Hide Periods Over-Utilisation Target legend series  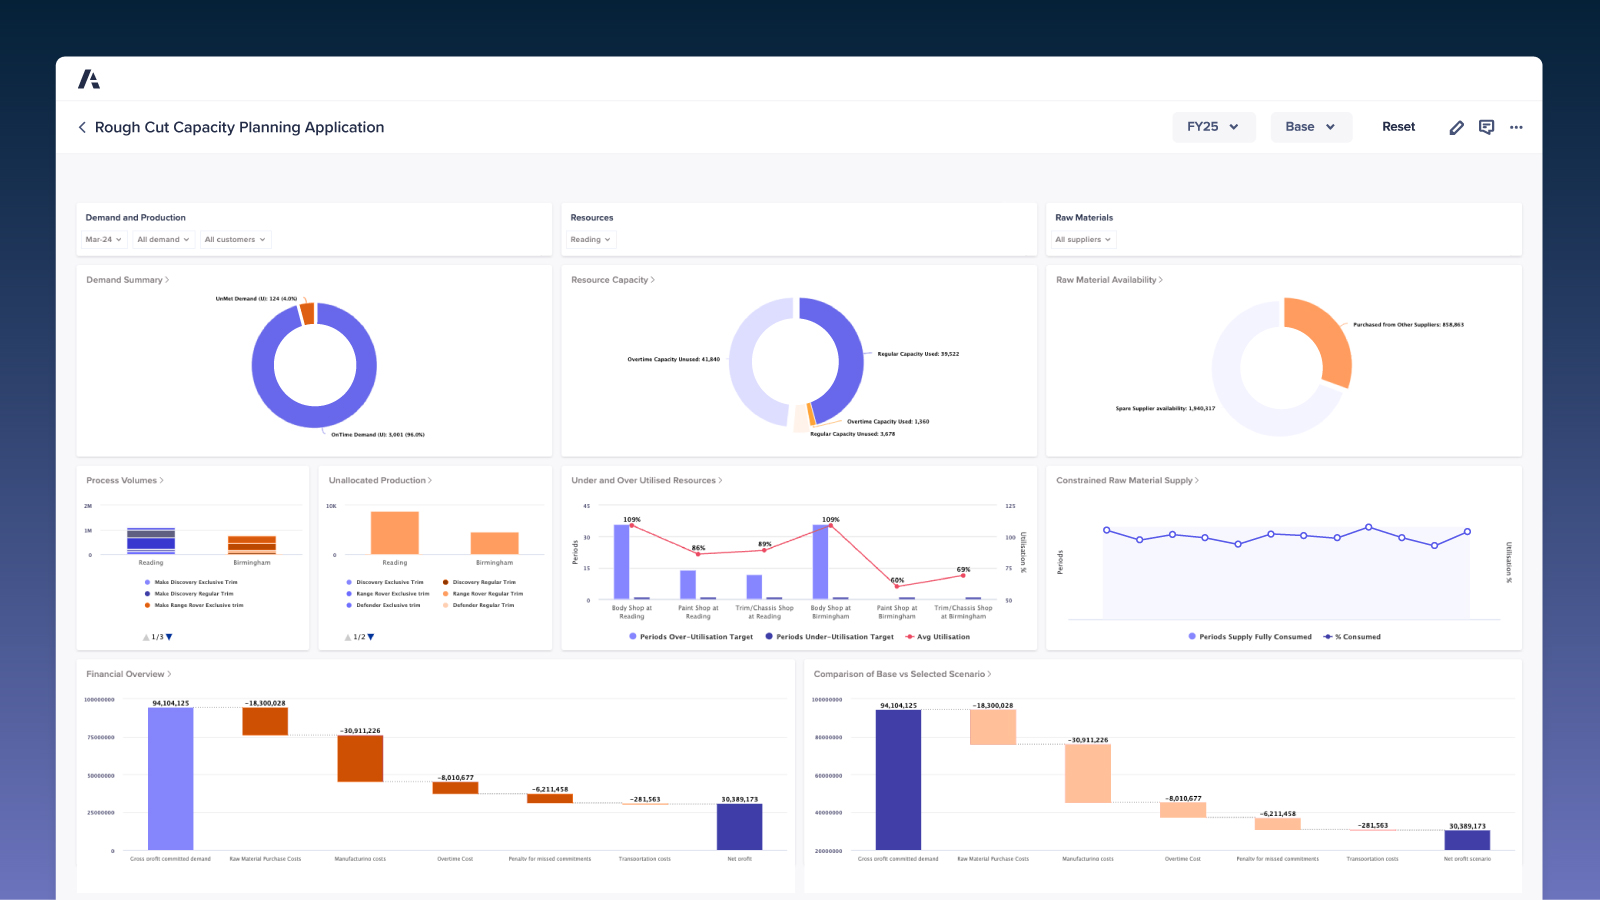(690, 637)
